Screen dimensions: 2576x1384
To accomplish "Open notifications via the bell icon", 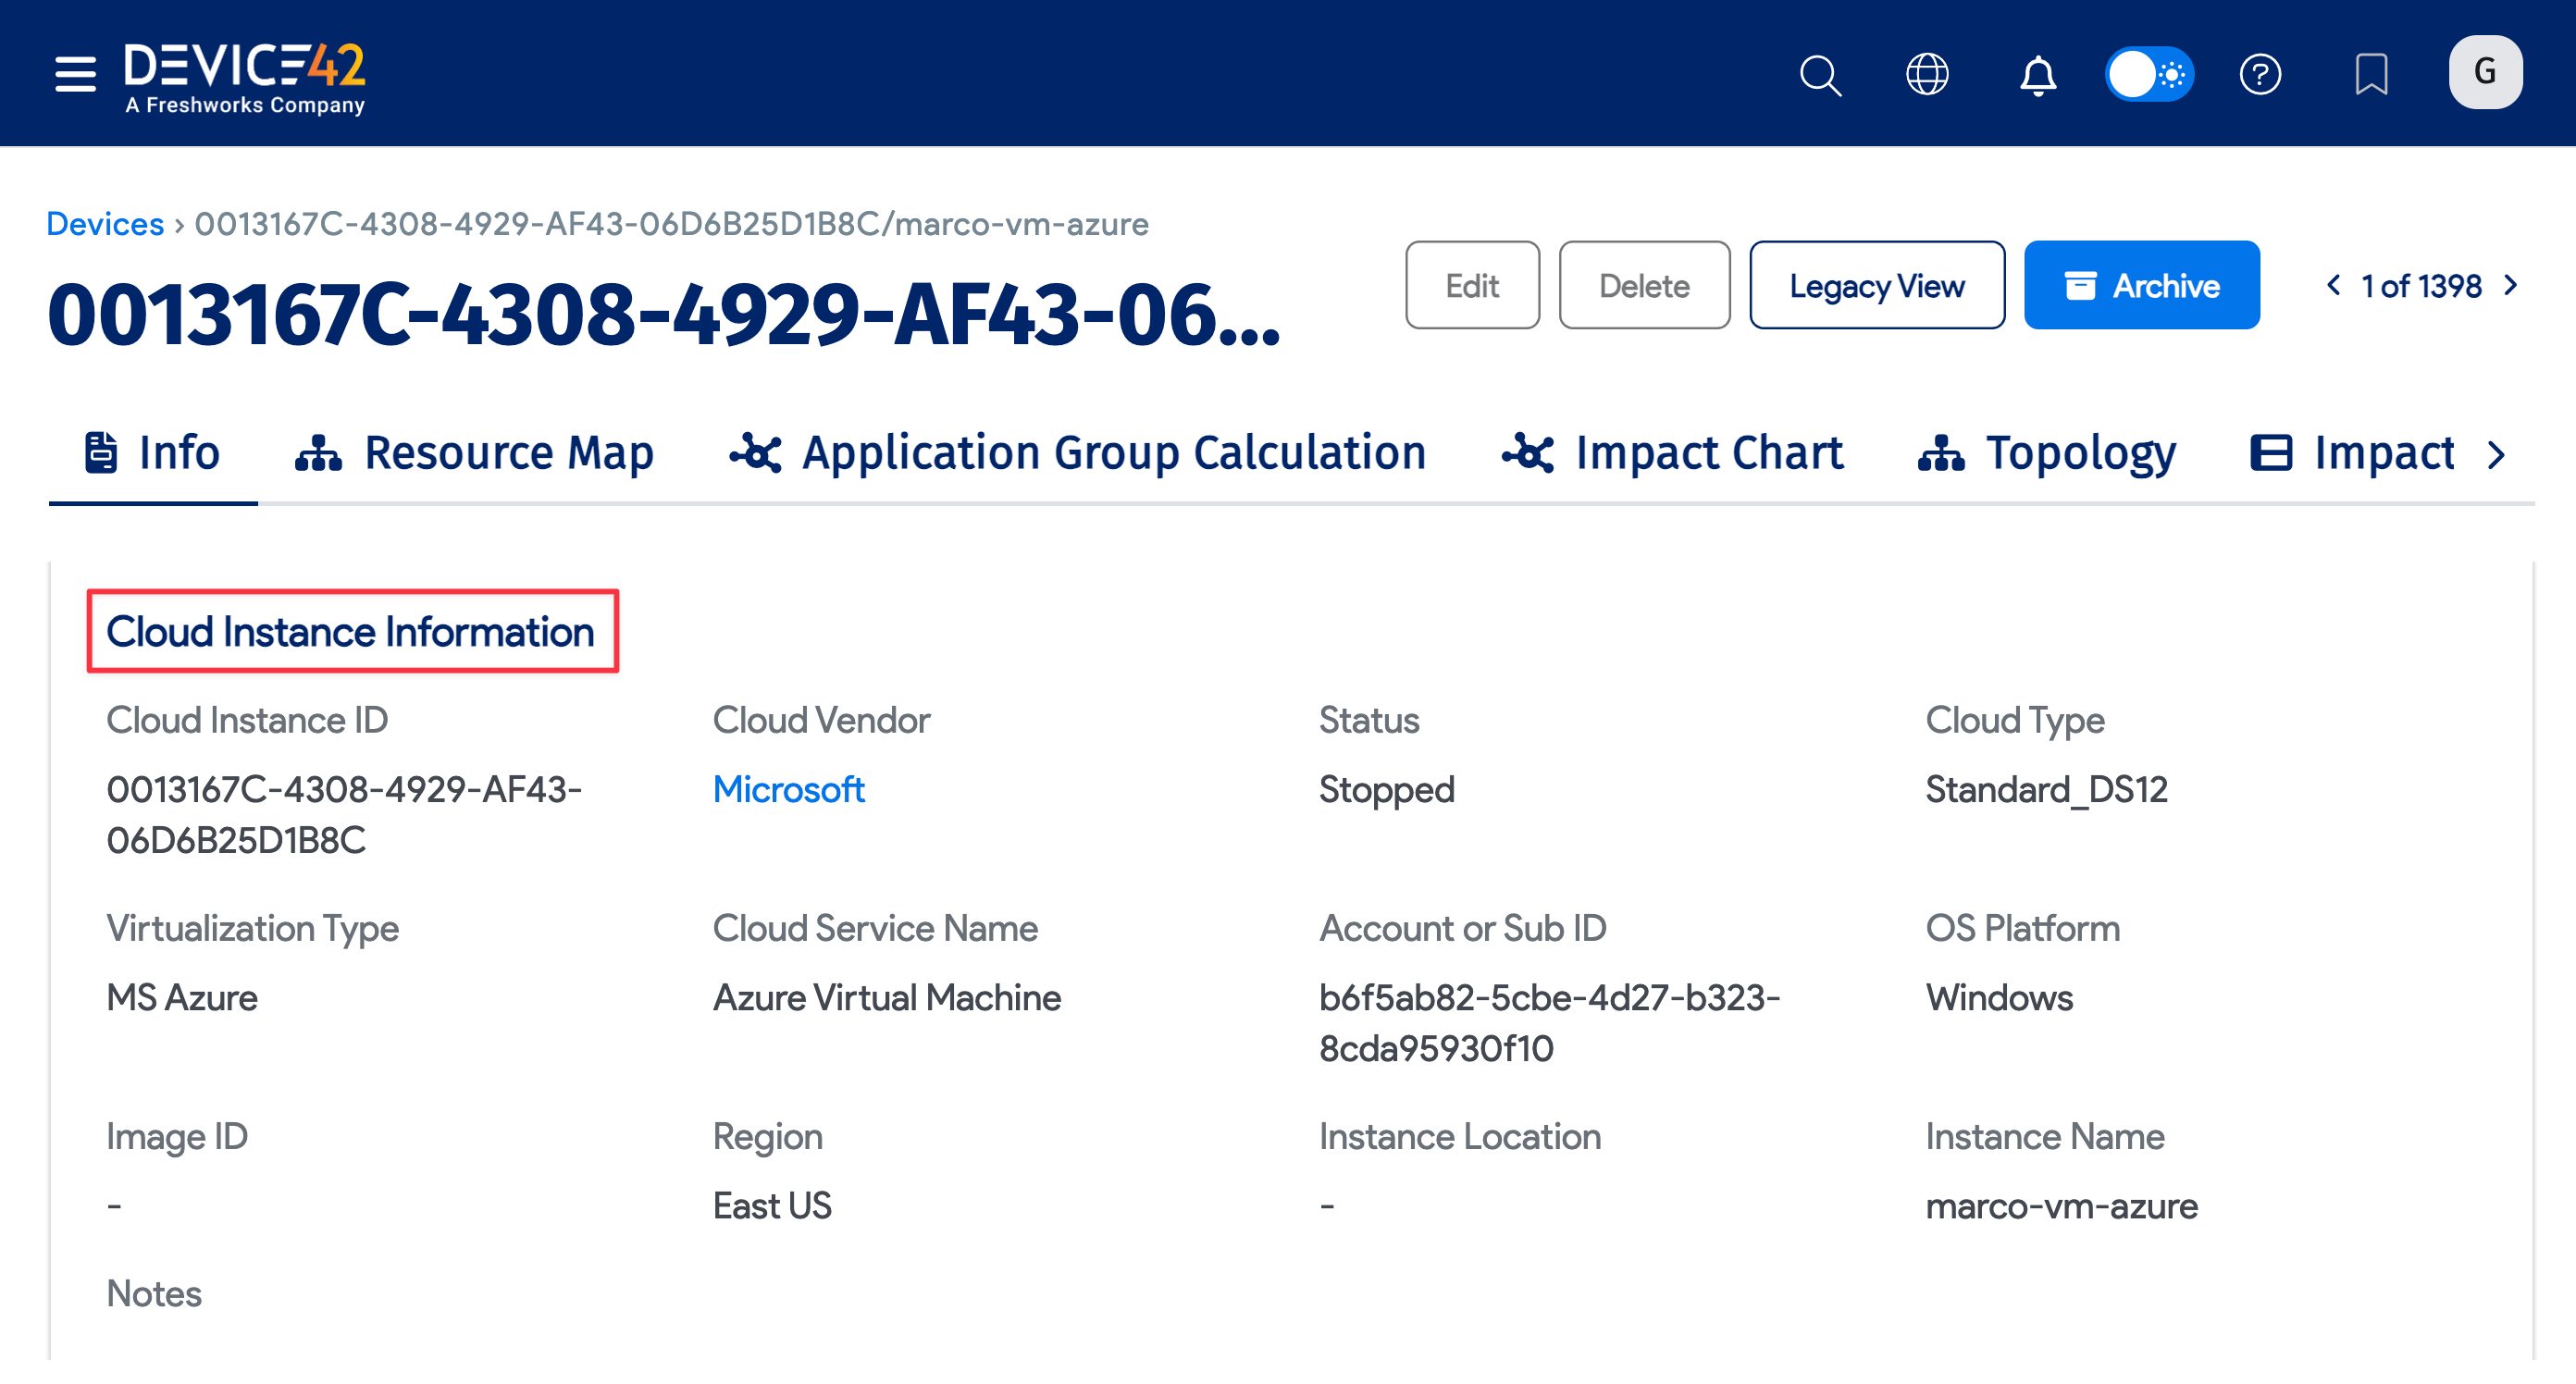I will point(2038,74).
